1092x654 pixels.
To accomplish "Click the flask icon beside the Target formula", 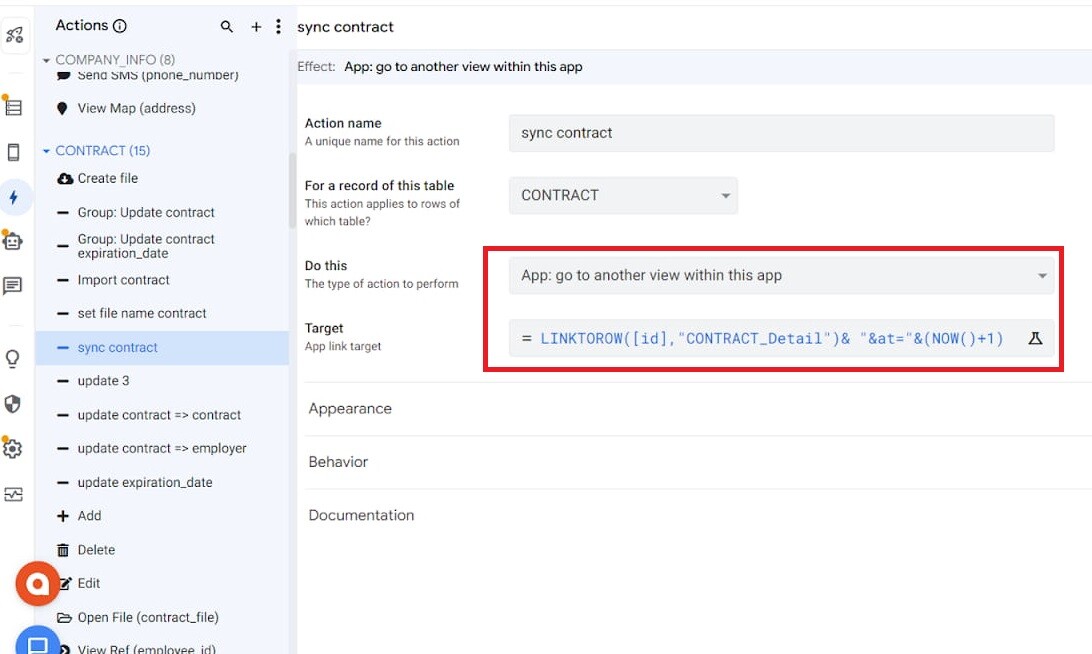I will click(1036, 339).
